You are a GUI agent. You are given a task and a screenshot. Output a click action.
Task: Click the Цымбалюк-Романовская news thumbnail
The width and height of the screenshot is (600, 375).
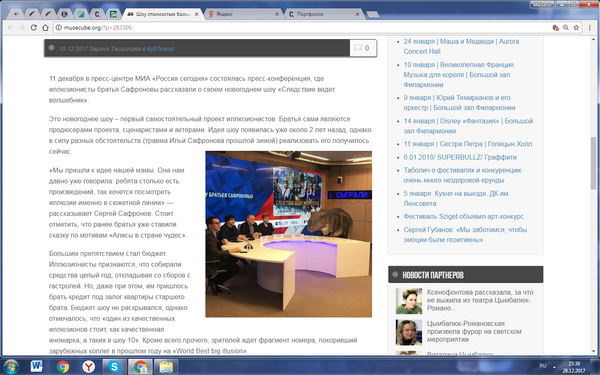(x=409, y=333)
